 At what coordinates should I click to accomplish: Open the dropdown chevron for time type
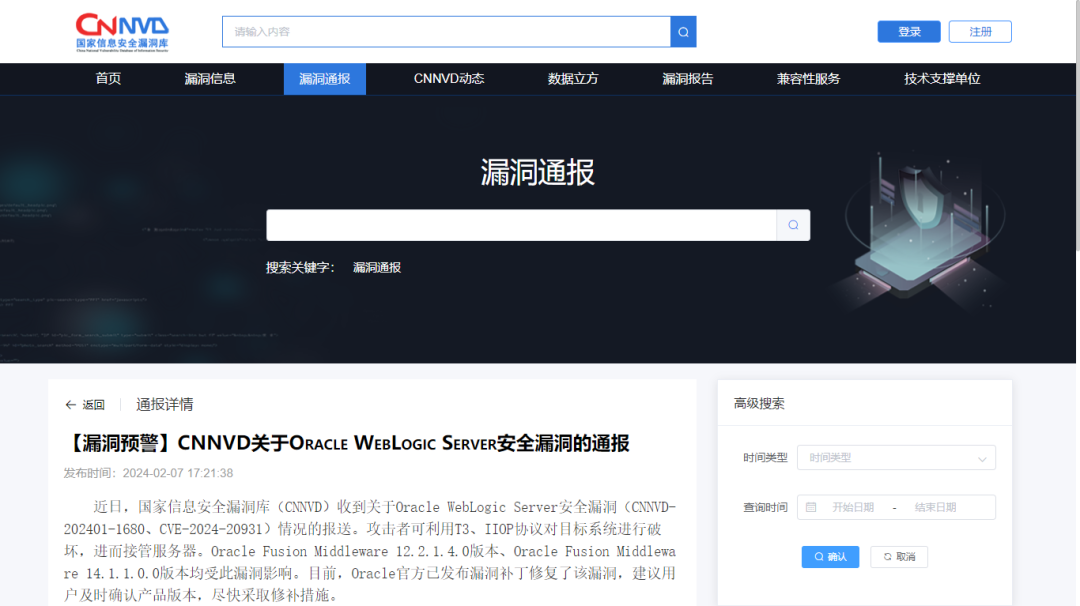[981, 459]
